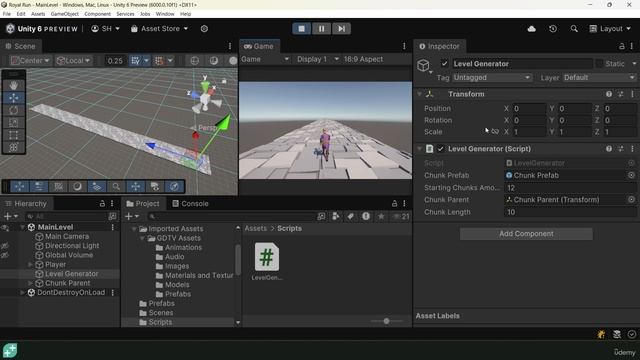Screen dimensions: 640x360
Task: Lock the Project panel
Action: pyautogui.click(x=394, y=203)
